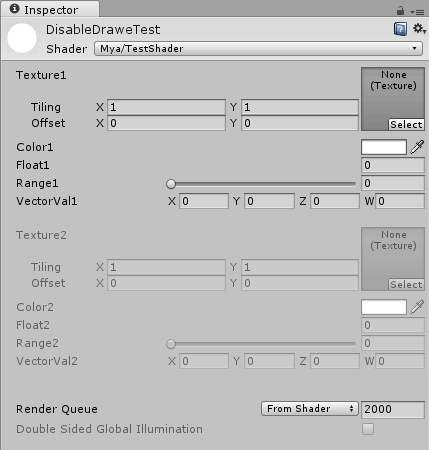This screenshot has width=429, height=450.
Task: Switch to the Inspector tab
Action: [x=50, y=9]
